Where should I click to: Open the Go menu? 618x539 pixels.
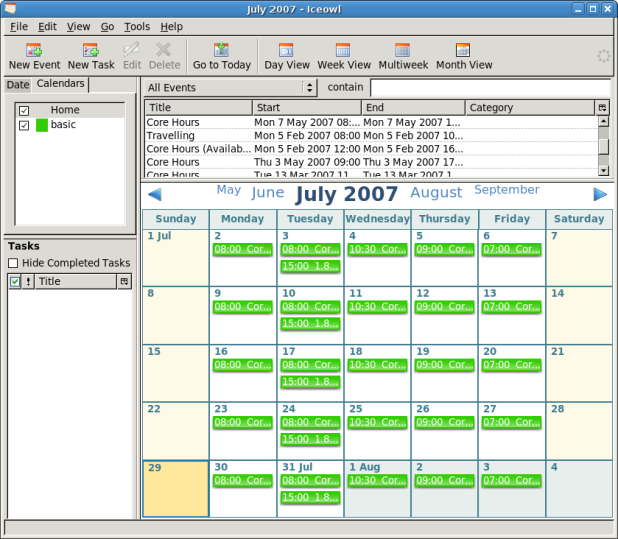(107, 26)
